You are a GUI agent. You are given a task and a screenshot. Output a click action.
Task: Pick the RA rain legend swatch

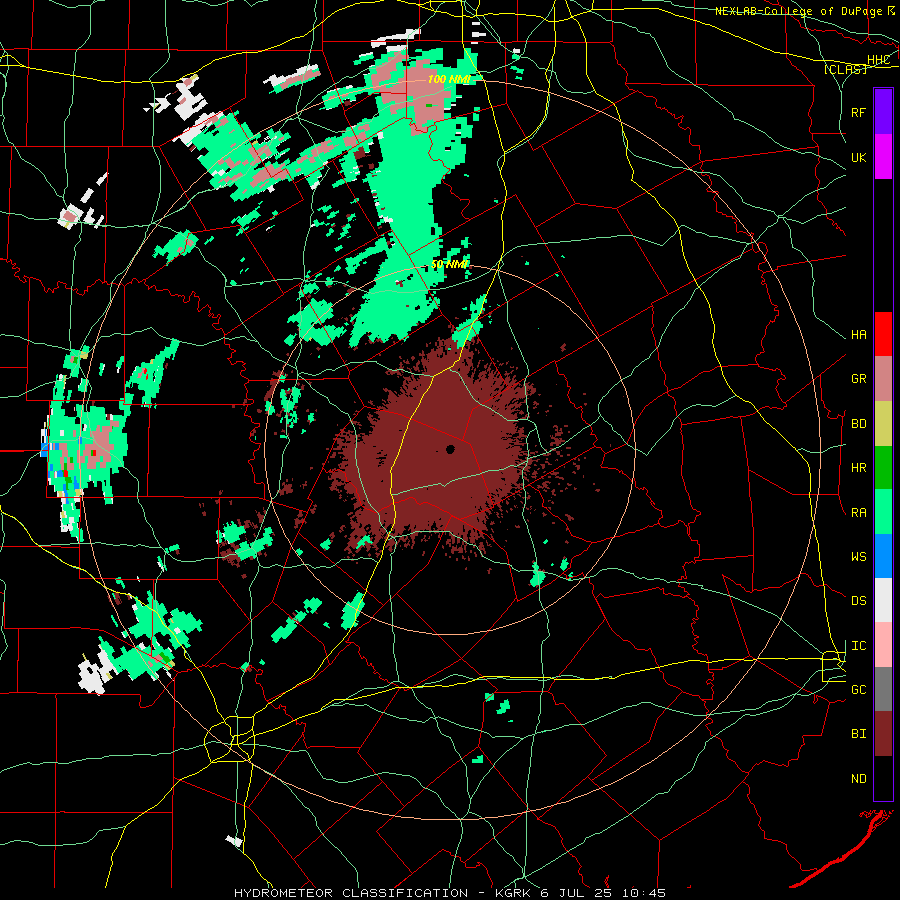(x=883, y=512)
